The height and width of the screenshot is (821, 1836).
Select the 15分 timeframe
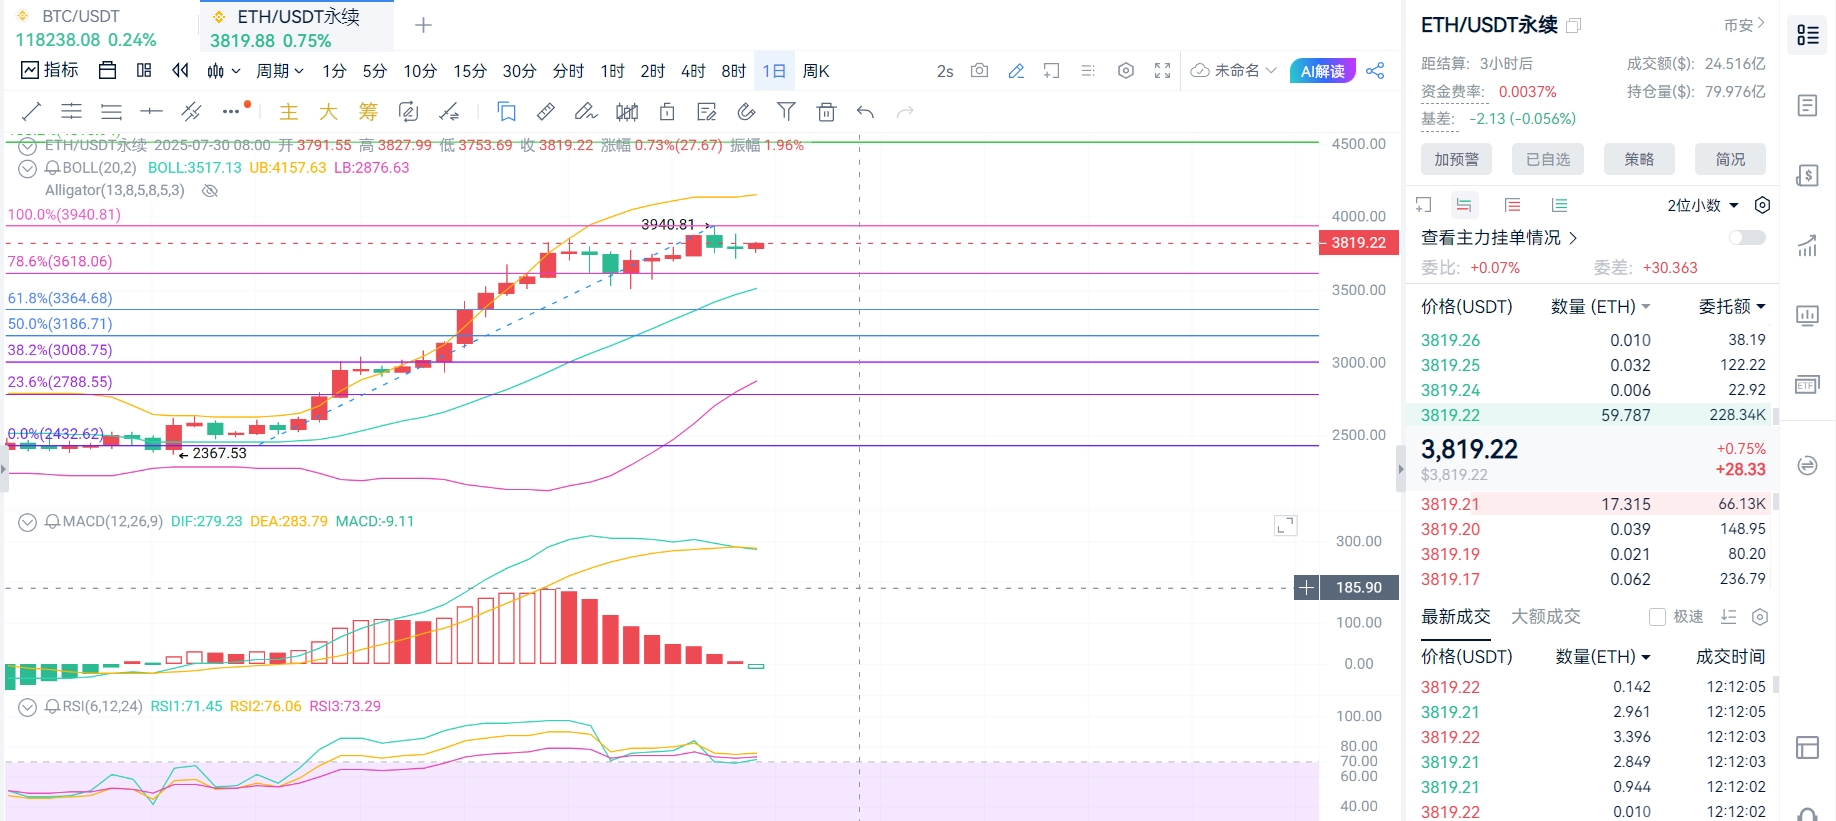tap(470, 70)
